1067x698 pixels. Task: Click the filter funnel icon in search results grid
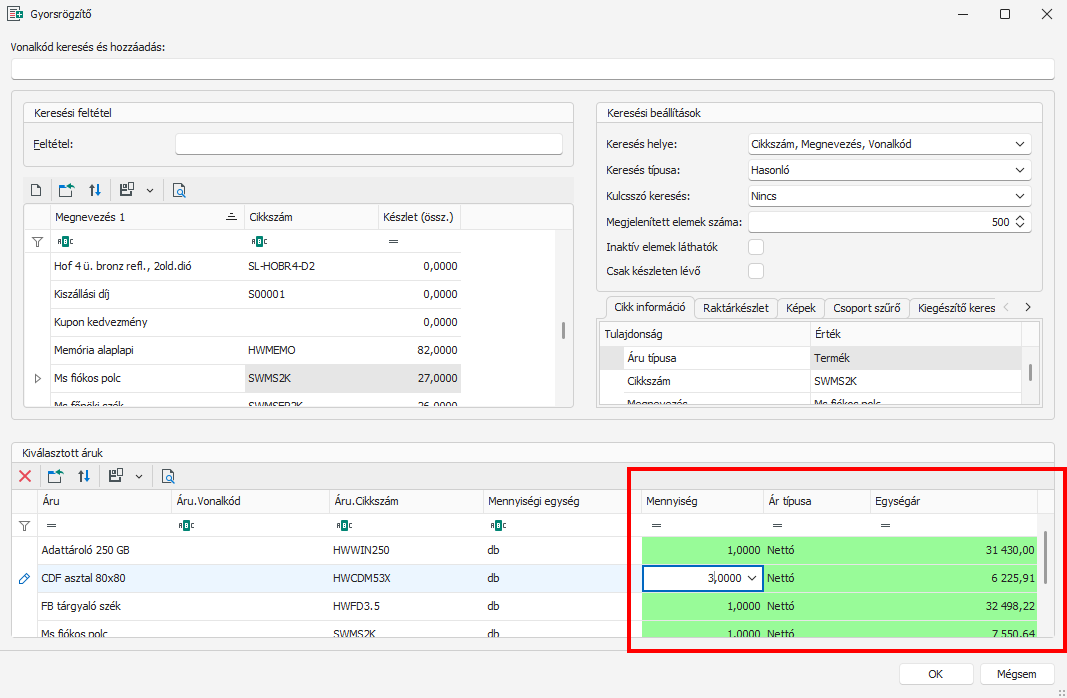click(x=37, y=241)
